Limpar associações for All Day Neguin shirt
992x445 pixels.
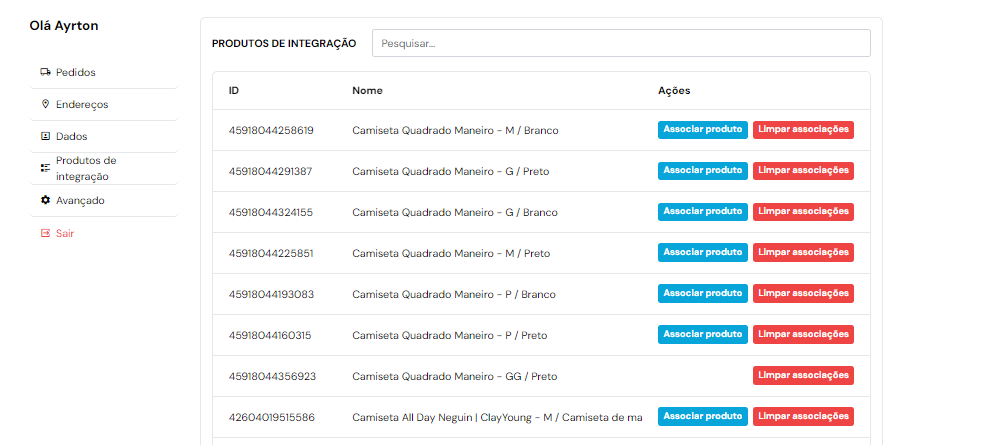(803, 417)
